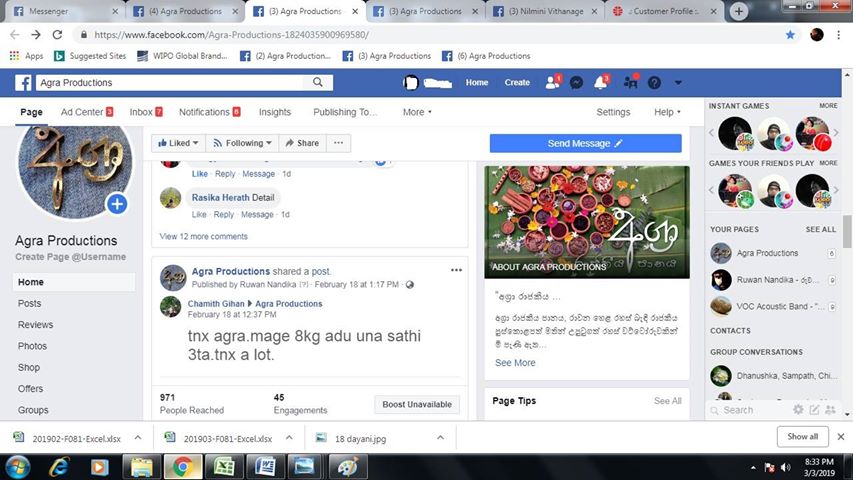Reload the page in Chrome
This screenshot has height=480, width=853.
click(57, 35)
